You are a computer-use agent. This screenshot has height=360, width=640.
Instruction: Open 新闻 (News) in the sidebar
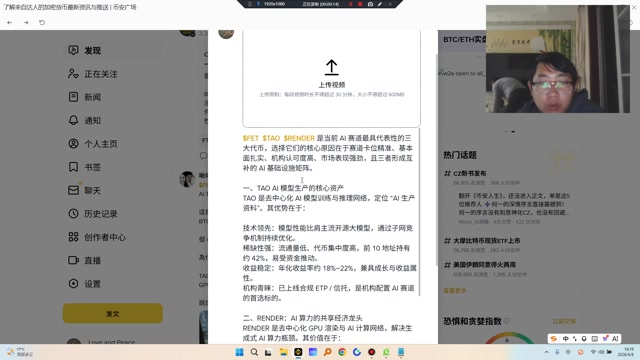84,97
